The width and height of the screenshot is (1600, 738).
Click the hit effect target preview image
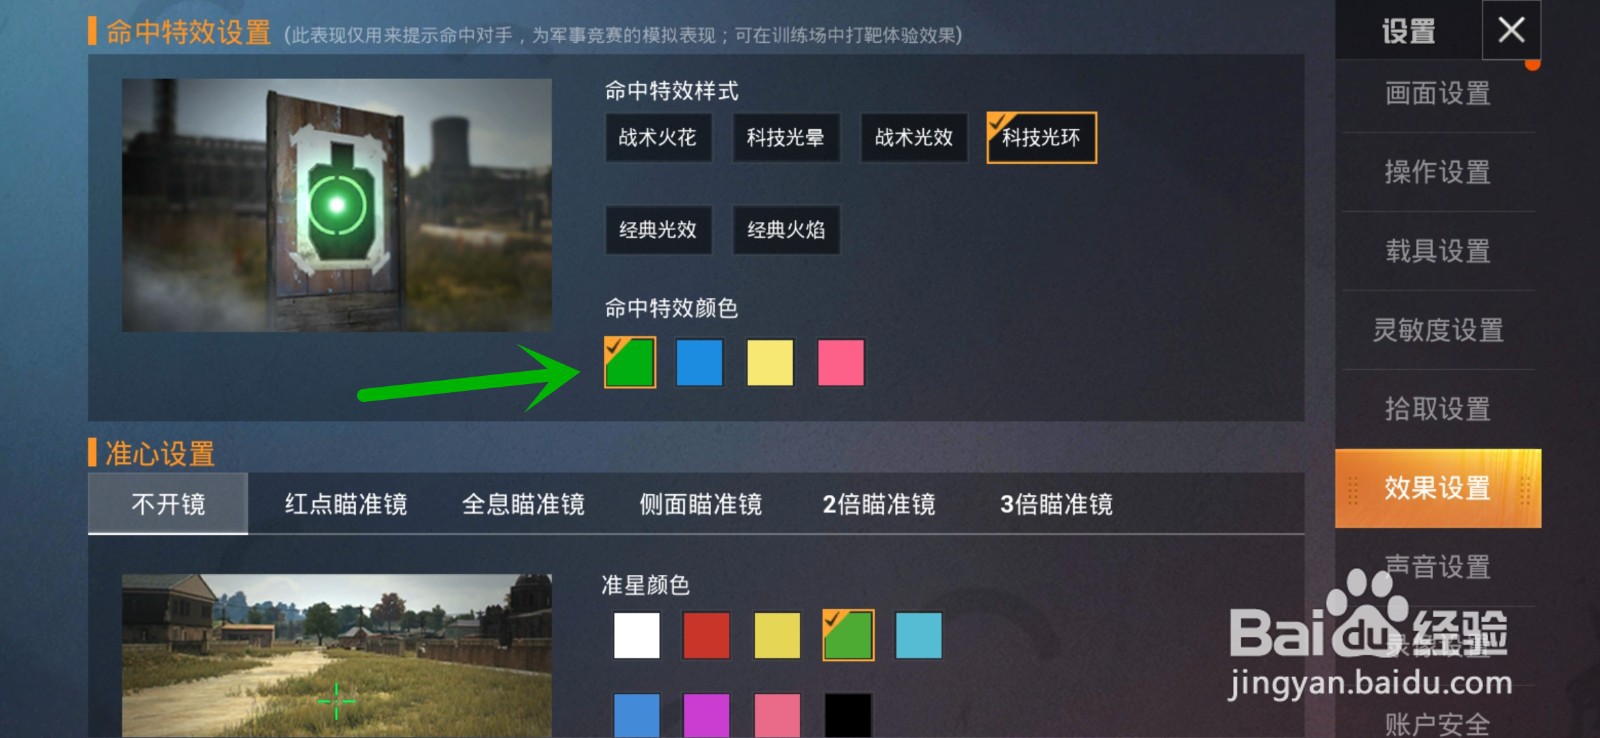(x=337, y=205)
